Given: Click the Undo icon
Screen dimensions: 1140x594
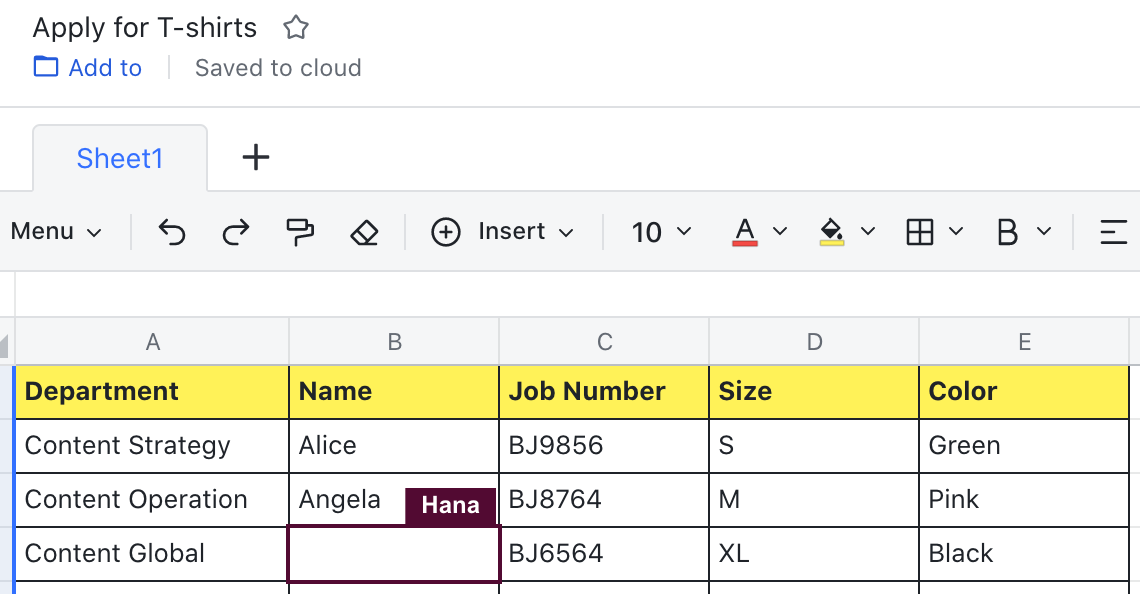Looking at the screenshot, I should click(x=171, y=231).
